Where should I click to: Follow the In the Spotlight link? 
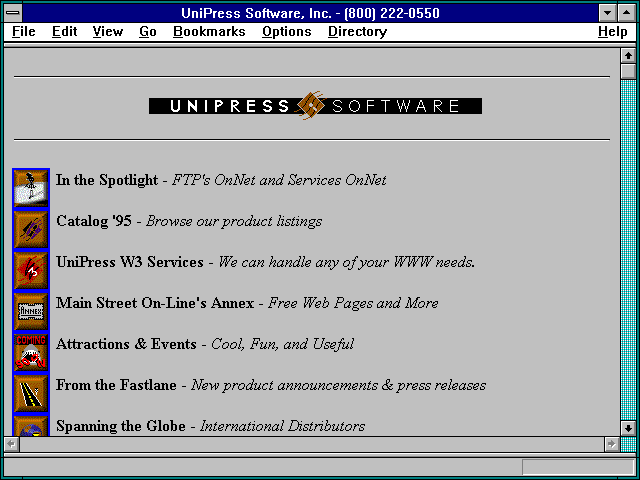107,180
